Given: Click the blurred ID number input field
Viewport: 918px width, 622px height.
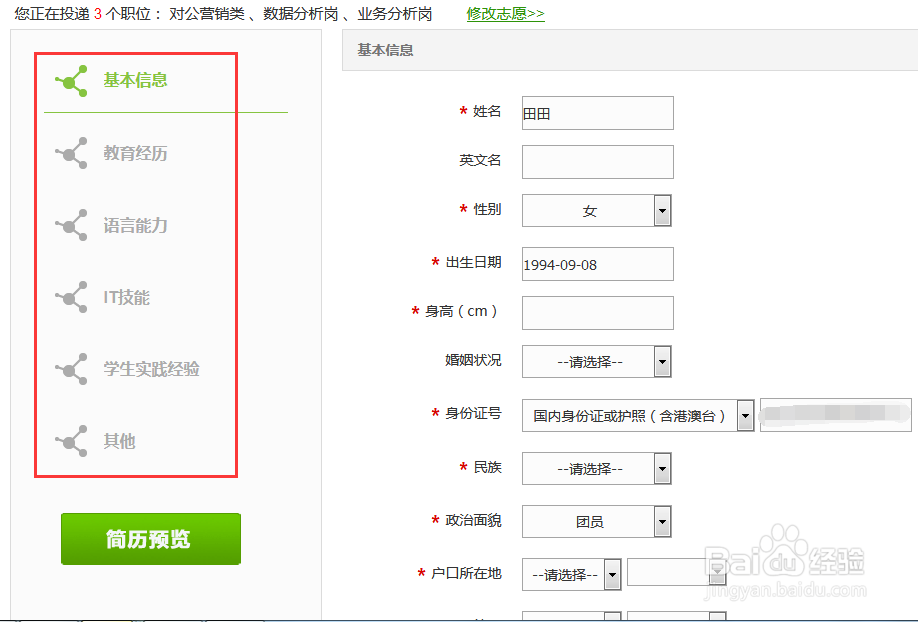Looking at the screenshot, I should (x=835, y=415).
